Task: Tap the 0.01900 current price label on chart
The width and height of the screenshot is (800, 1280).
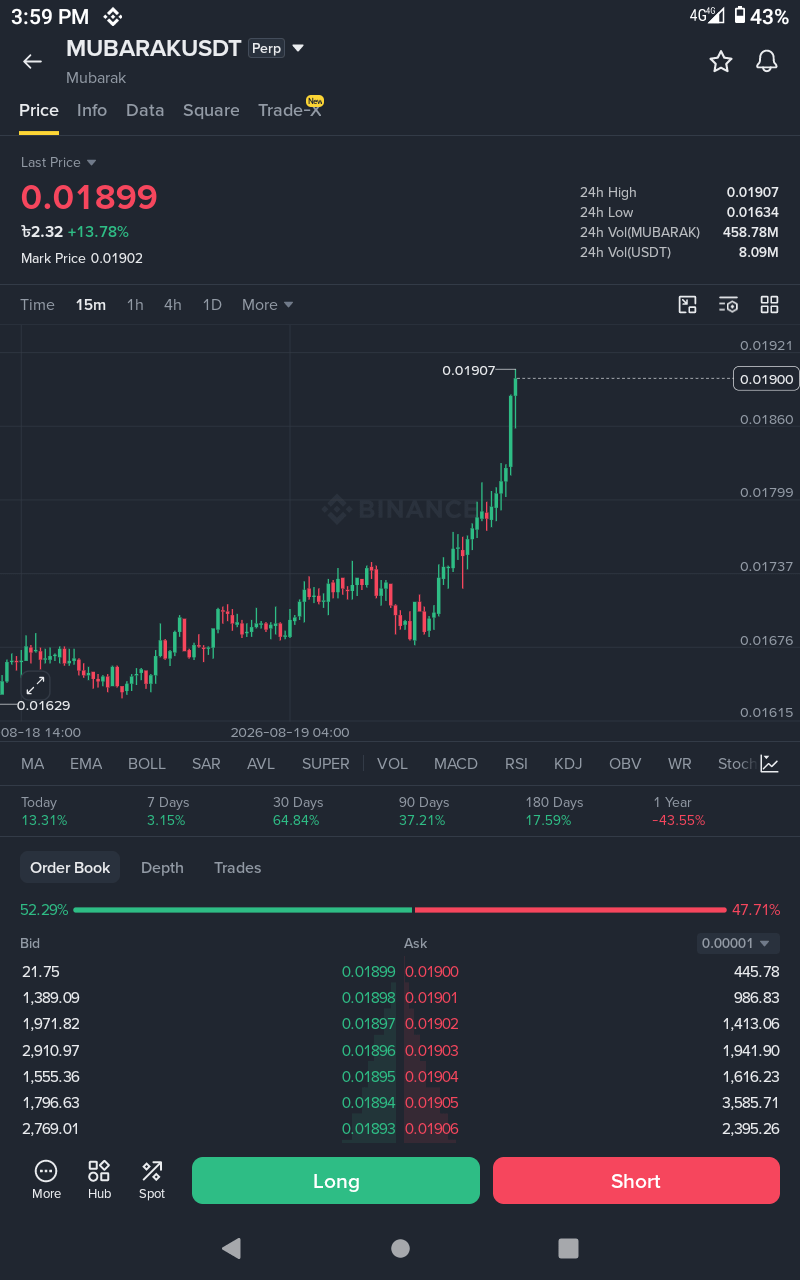Action: click(766, 379)
